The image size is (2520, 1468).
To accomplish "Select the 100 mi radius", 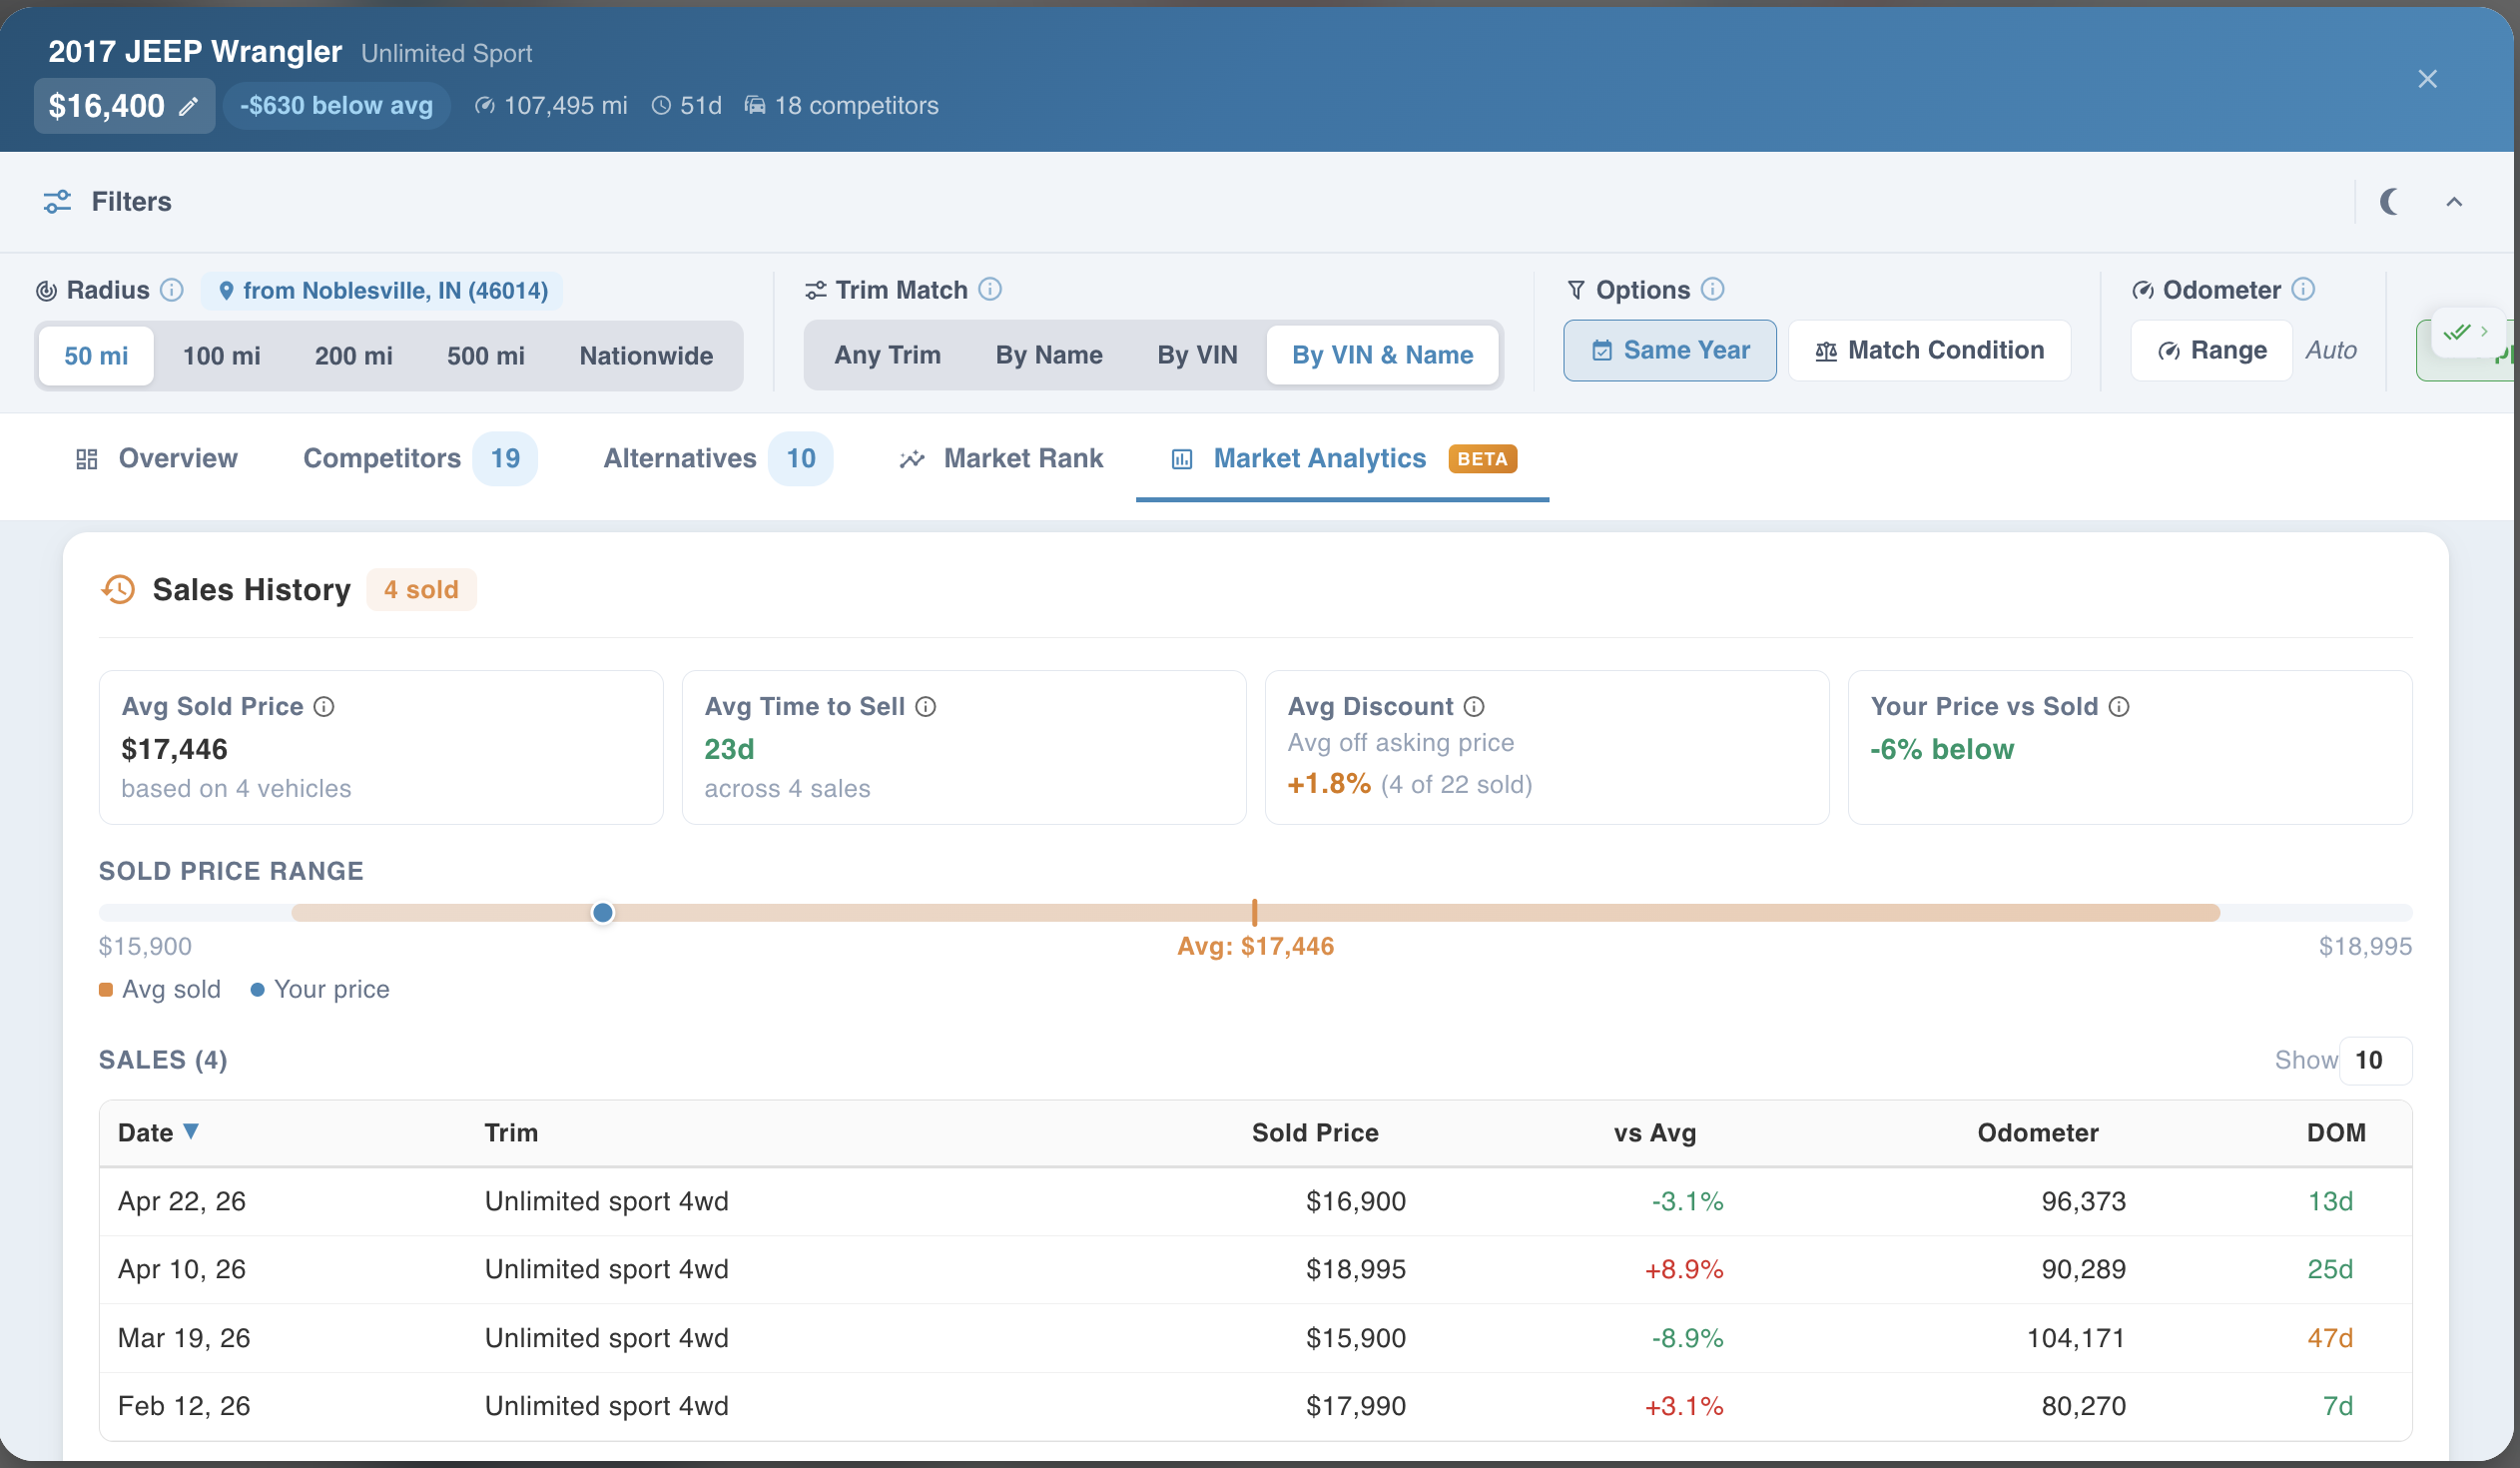I will point(221,356).
